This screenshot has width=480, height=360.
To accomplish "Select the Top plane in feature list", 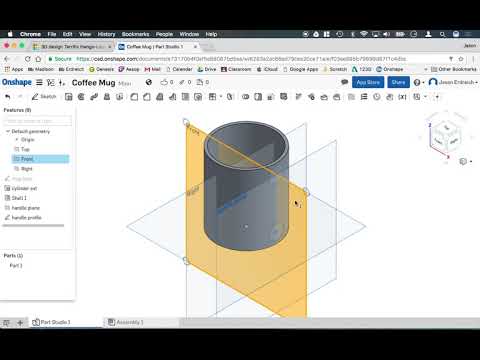I will (25, 149).
